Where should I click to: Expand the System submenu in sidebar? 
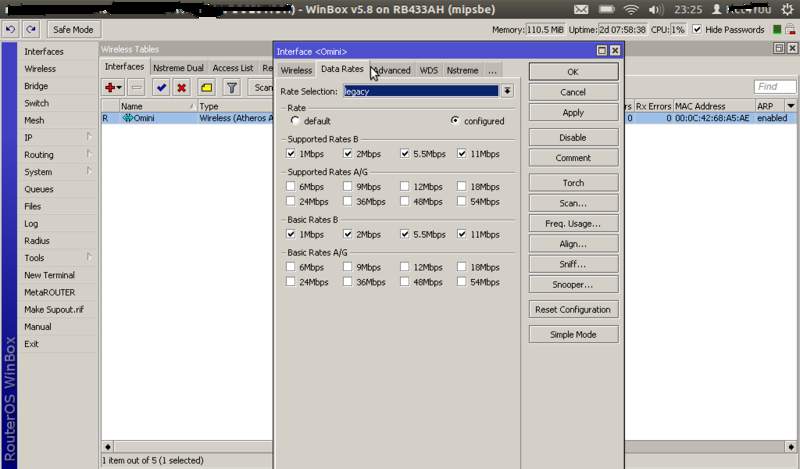[89, 171]
